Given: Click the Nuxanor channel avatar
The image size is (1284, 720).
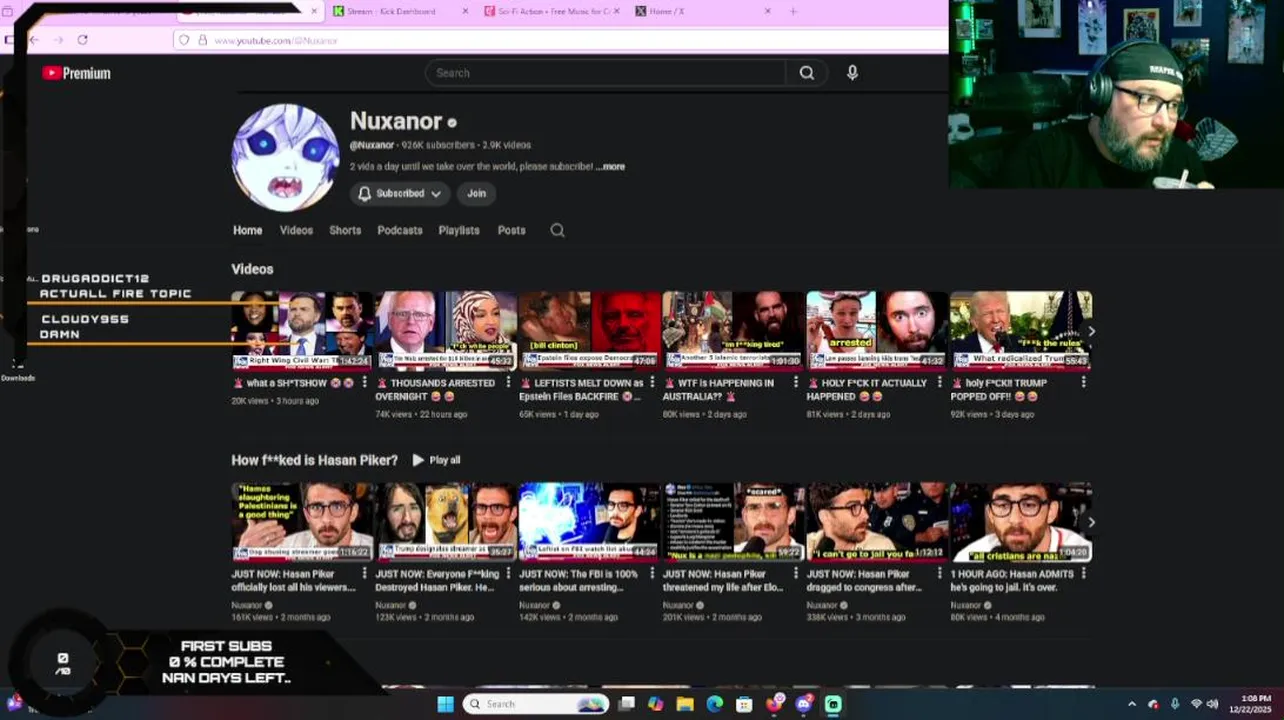Looking at the screenshot, I should point(285,158).
